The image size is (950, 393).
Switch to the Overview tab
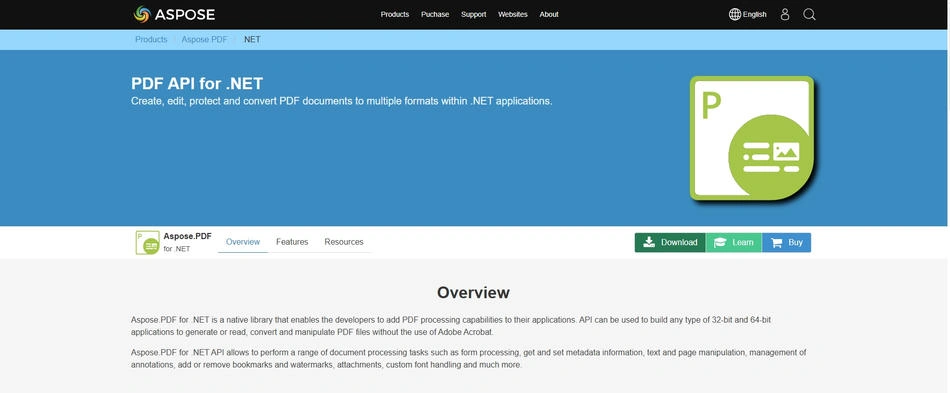pyautogui.click(x=243, y=242)
